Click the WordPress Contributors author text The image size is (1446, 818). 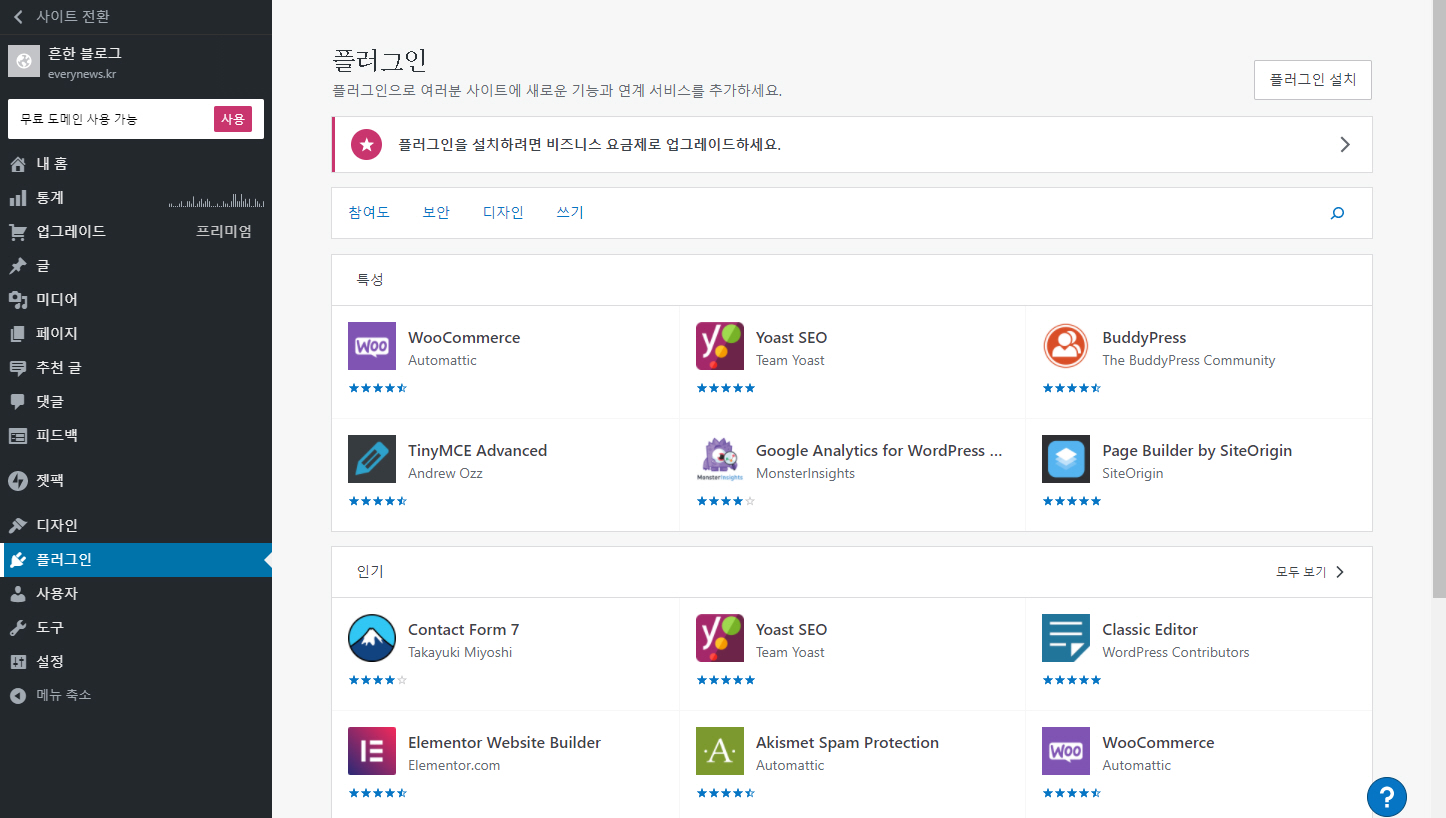[x=1176, y=653]
